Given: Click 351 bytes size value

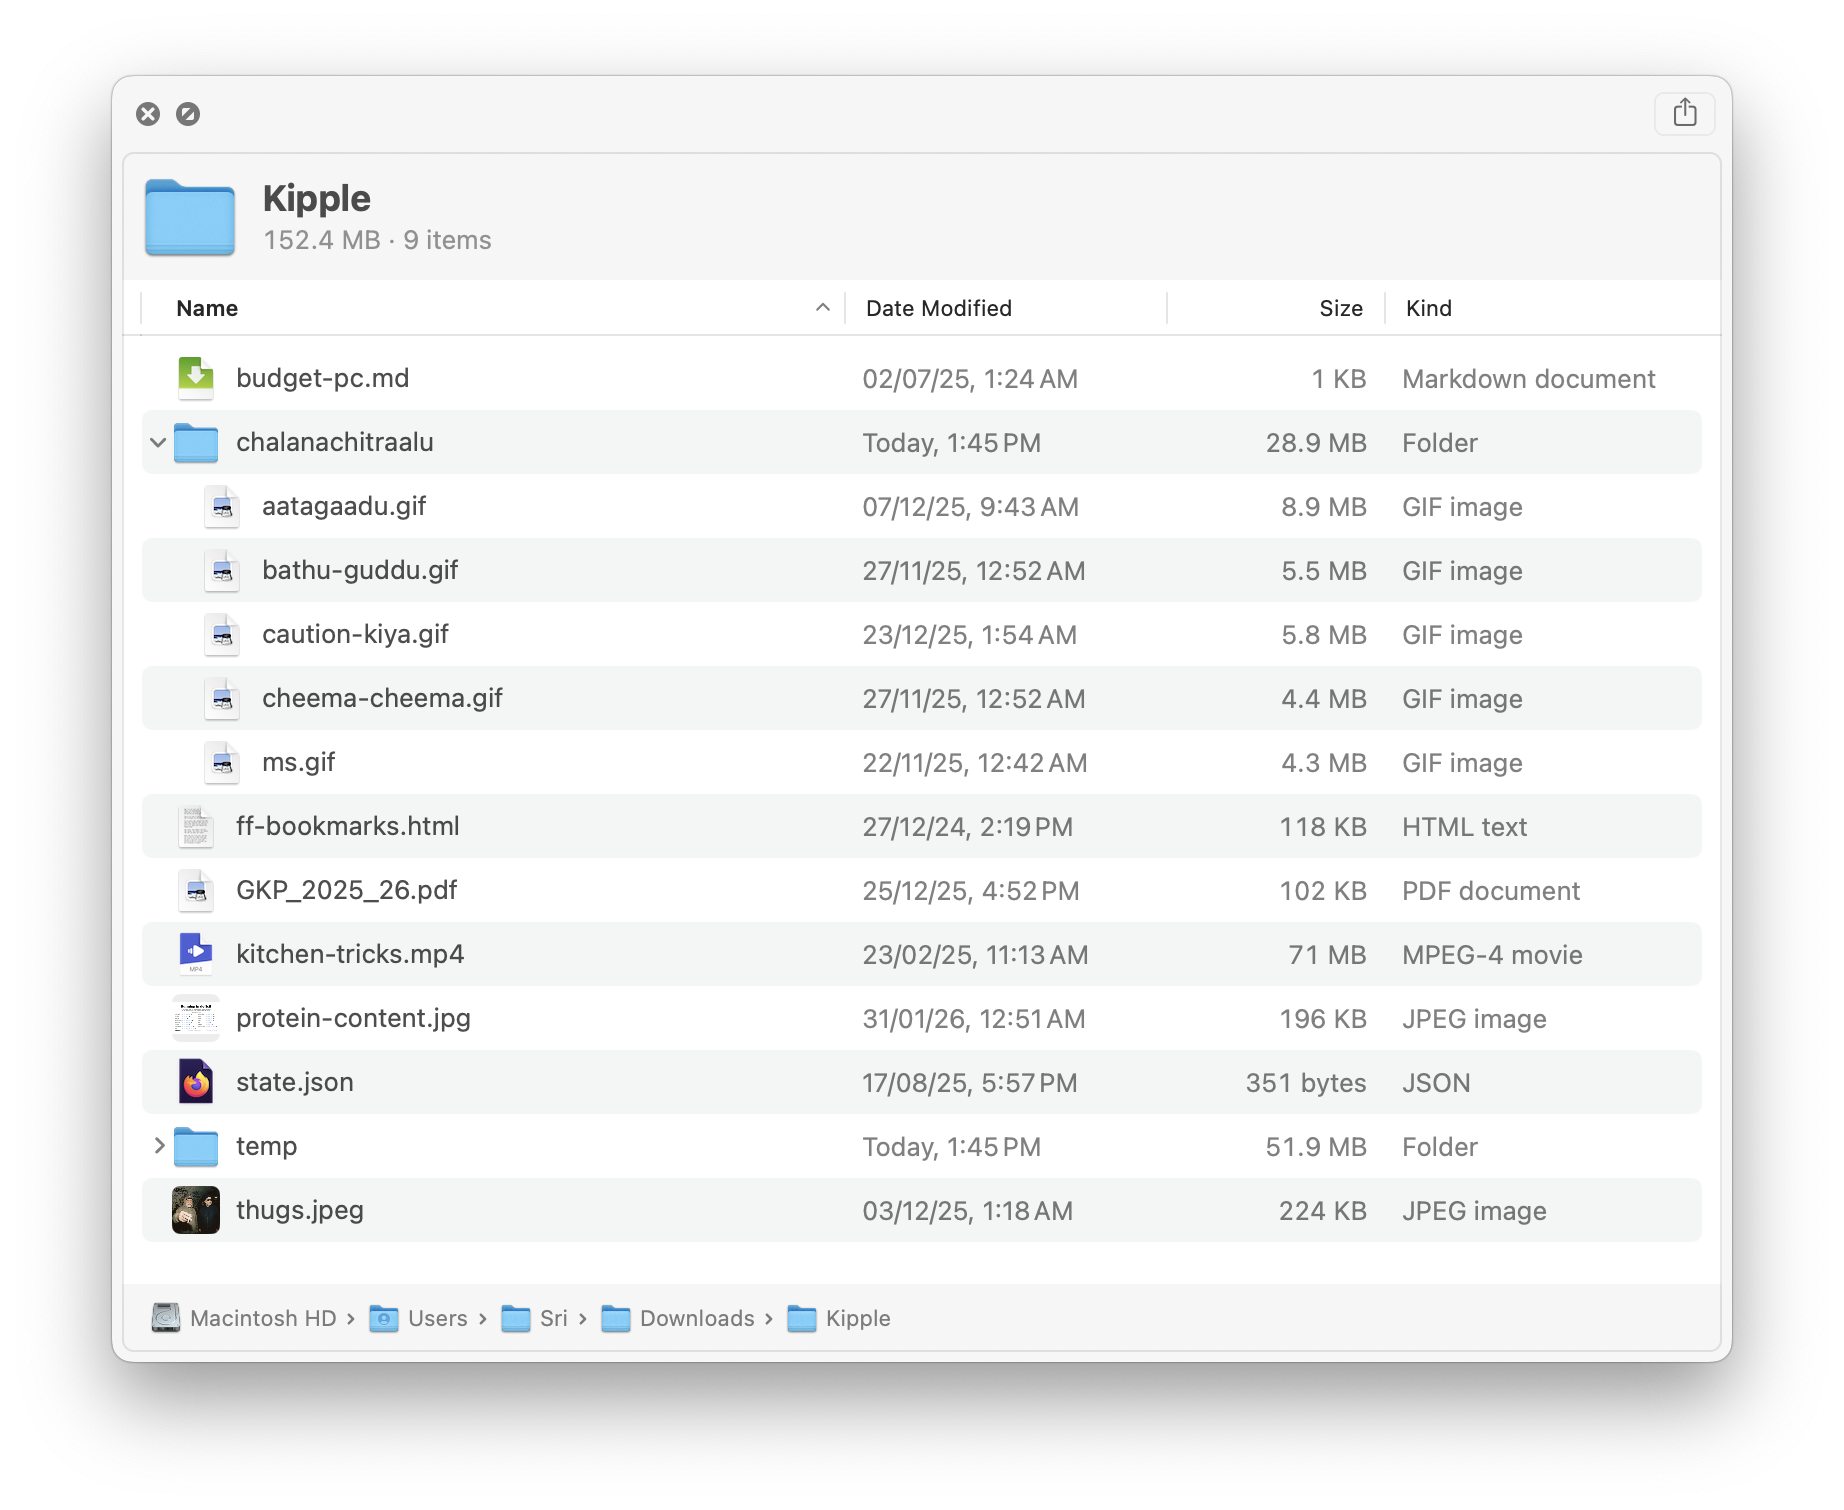Looking at the screenshot, I should click(x=1306, y=1083).
